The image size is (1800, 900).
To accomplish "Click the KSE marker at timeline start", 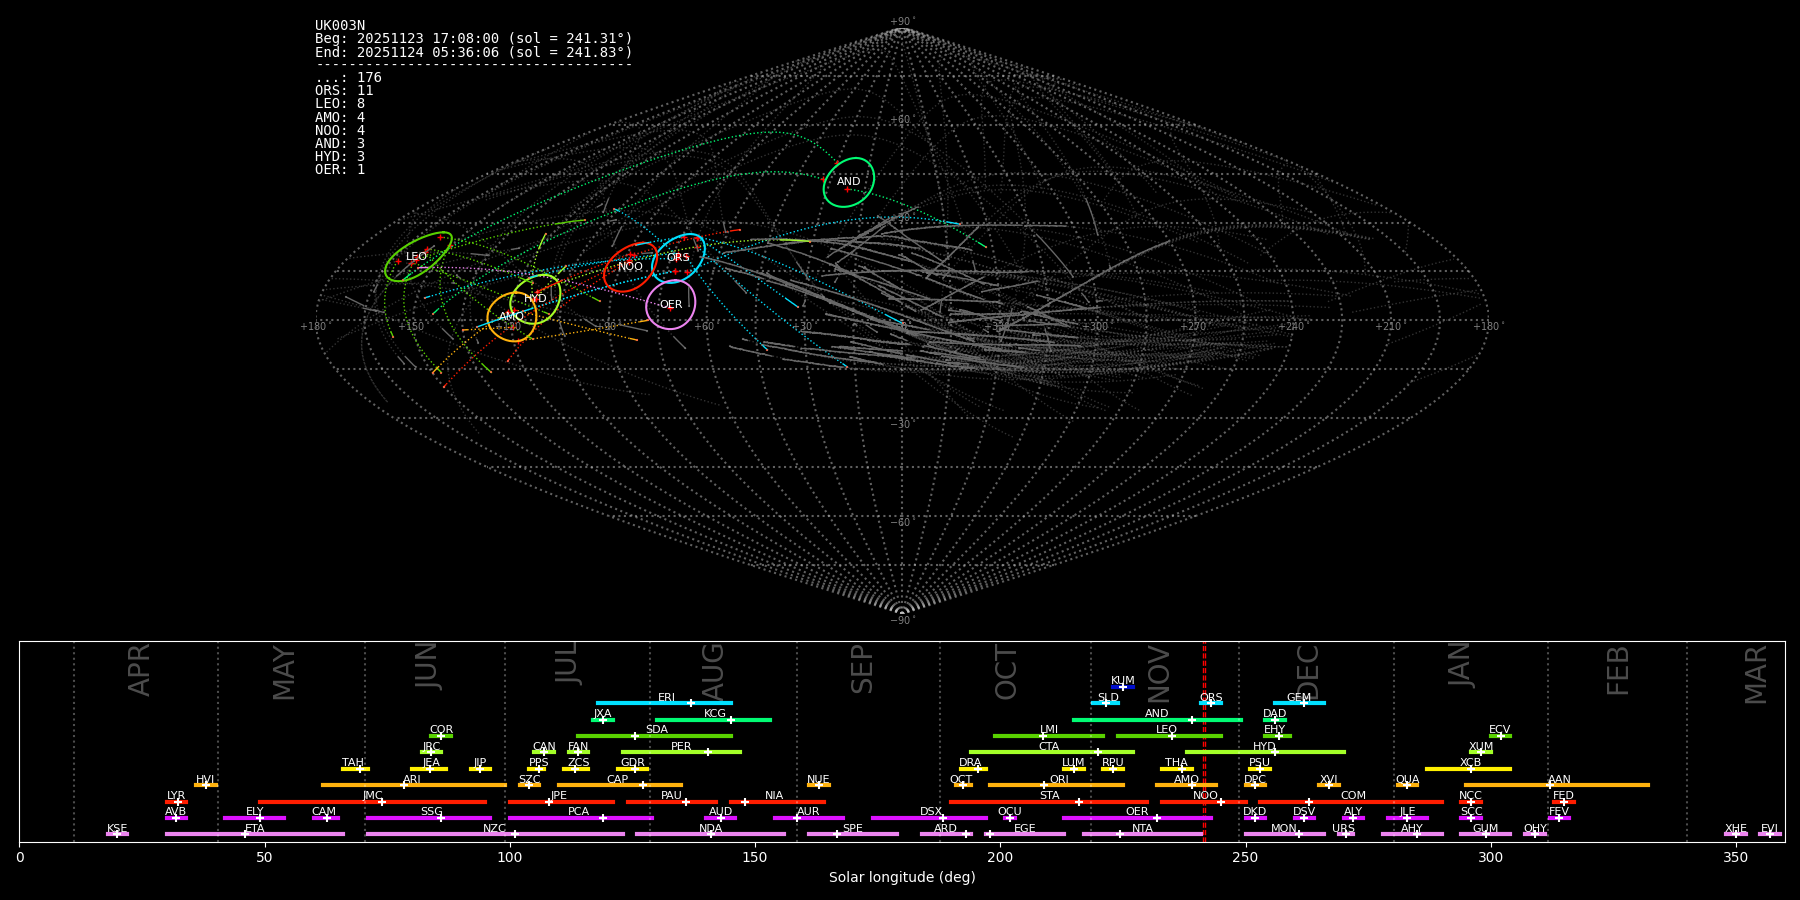I will point(117,834).
